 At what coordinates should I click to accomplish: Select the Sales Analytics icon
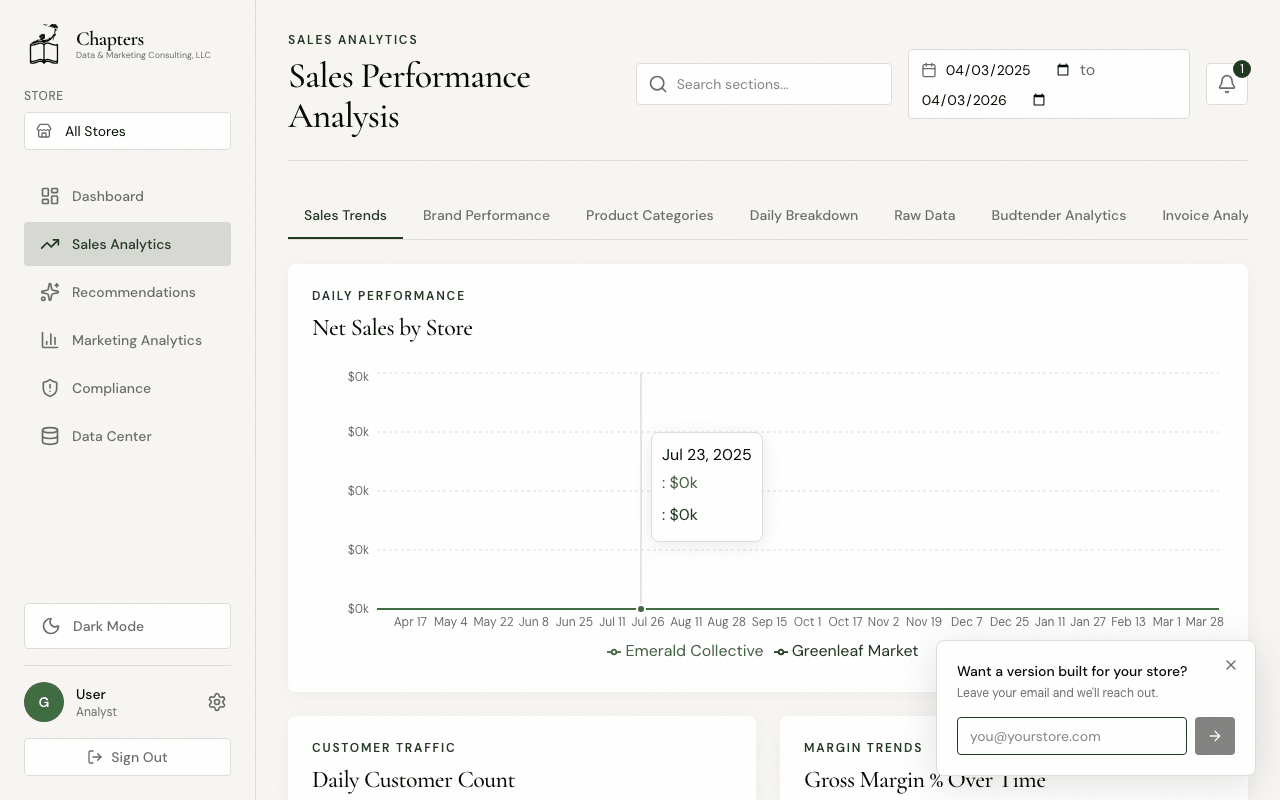click(x=49, y=244)
